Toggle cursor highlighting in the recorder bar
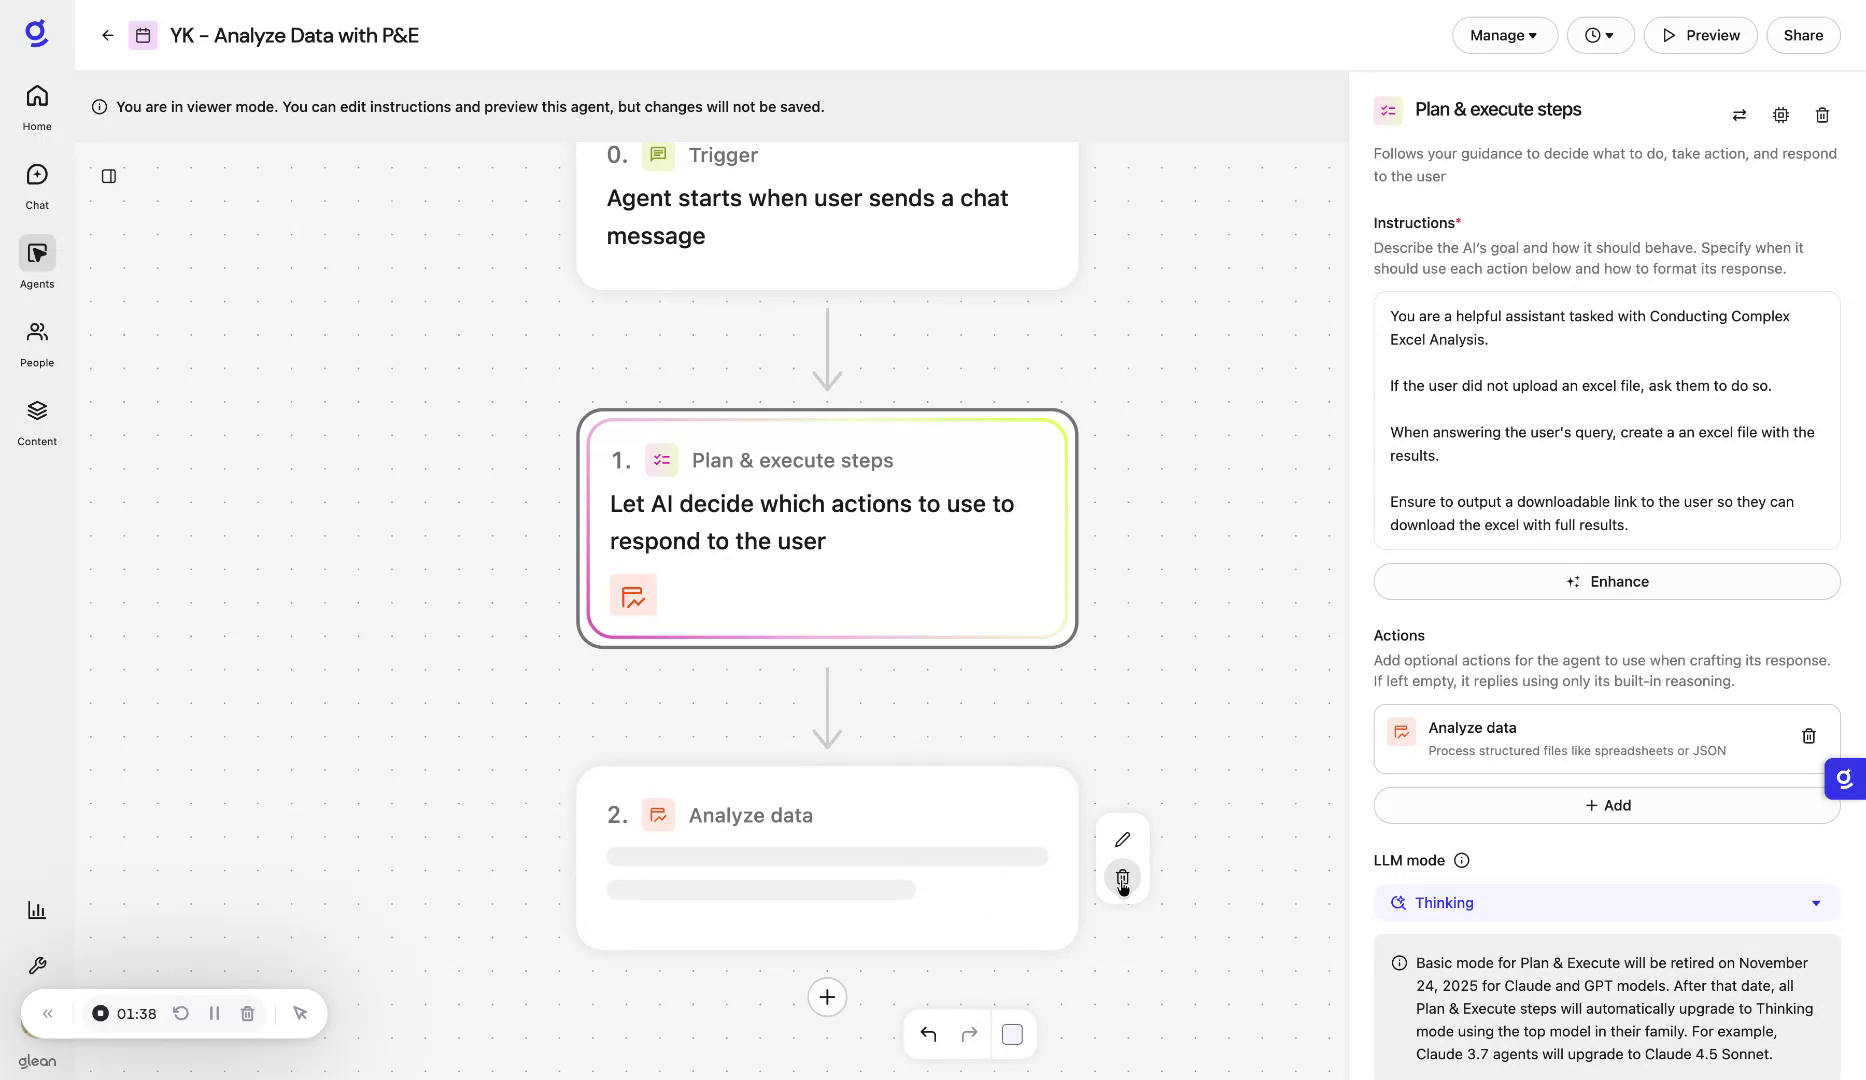 [x=300, y=1013]
